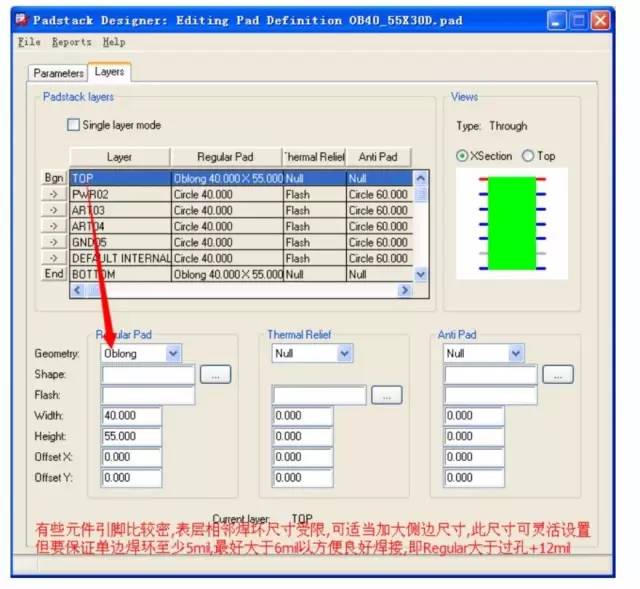640x589 pixels.
Task: Select the BOTTOM layer cell
Action: point(120,274)
